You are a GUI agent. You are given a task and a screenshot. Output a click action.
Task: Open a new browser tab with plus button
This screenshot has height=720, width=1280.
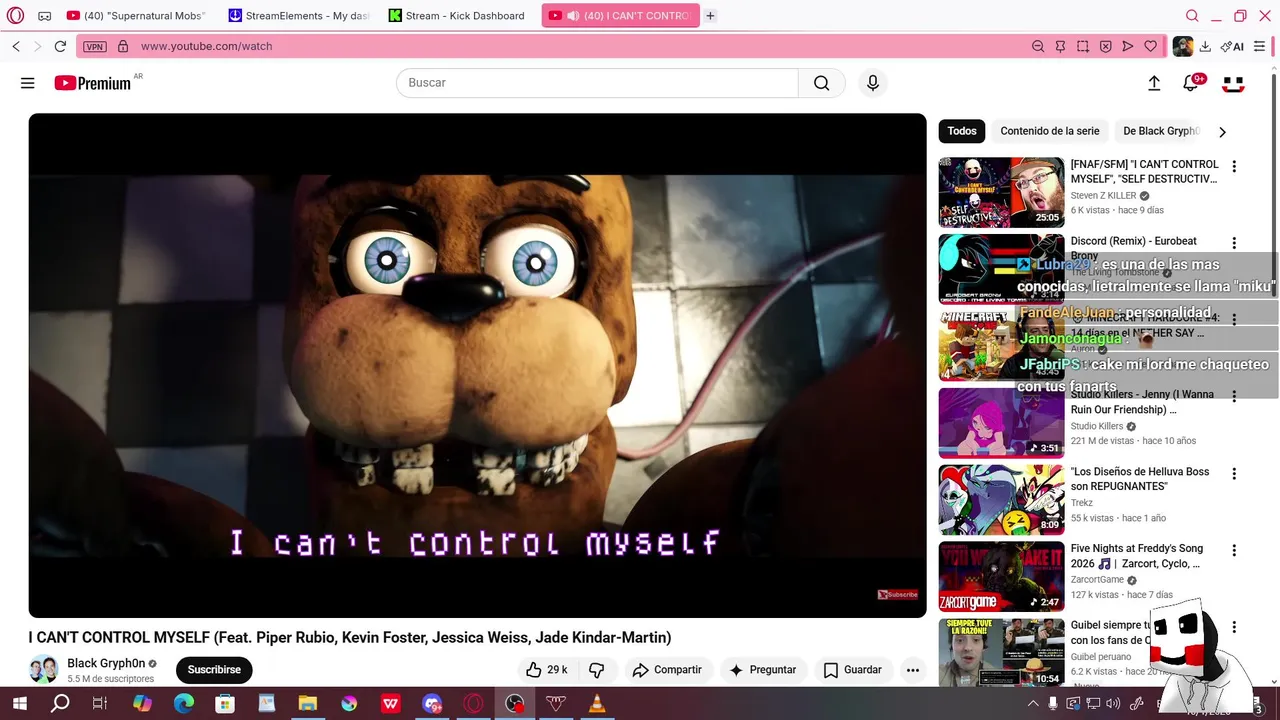pos(710,16)
